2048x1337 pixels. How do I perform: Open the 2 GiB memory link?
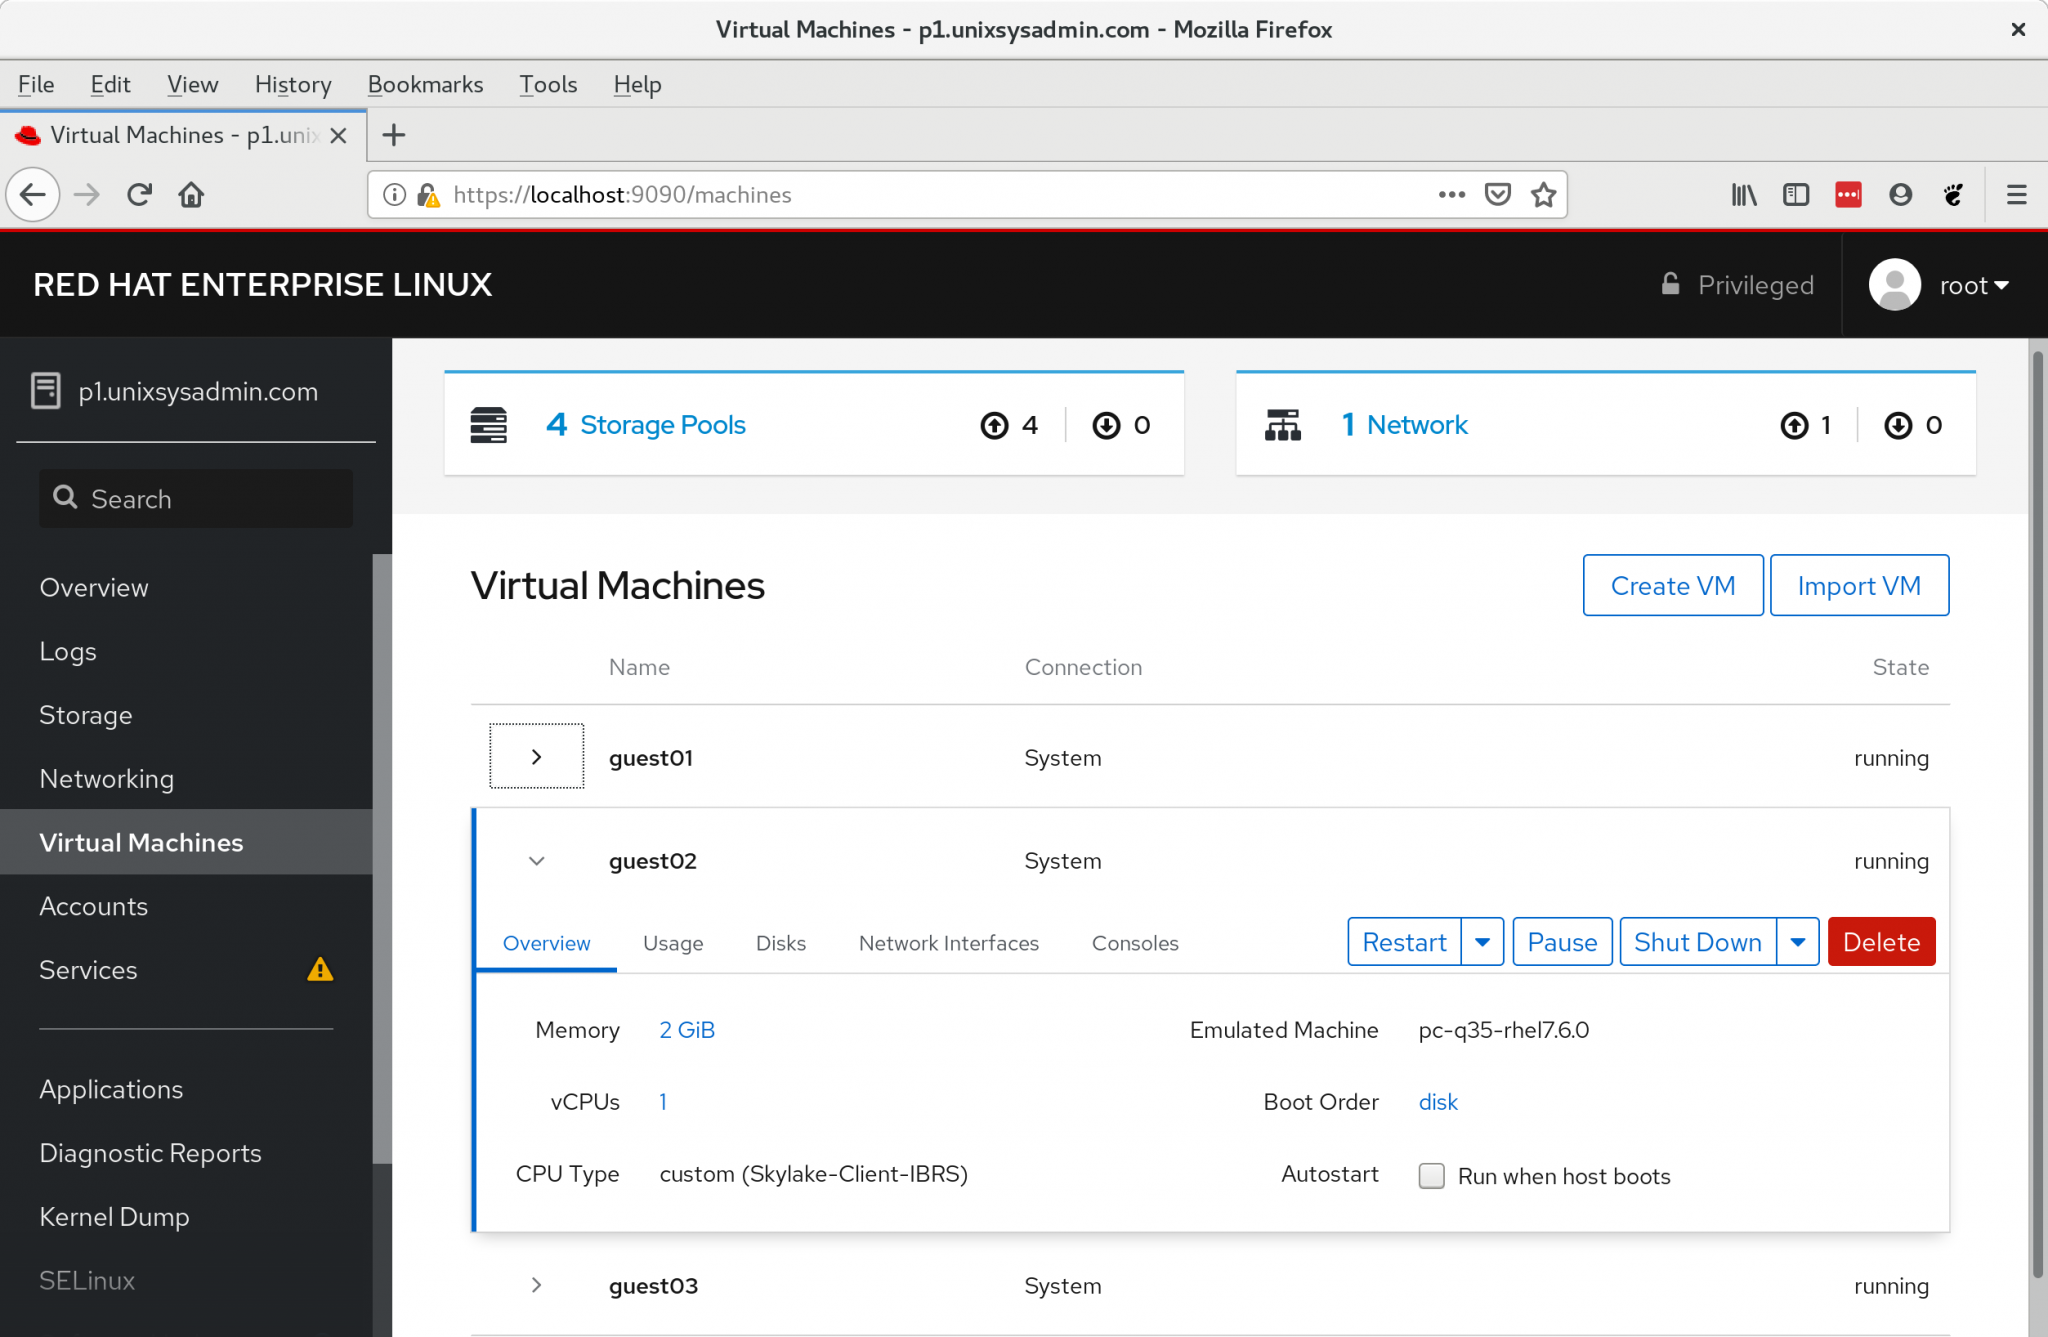click(x=686, y=1029)
